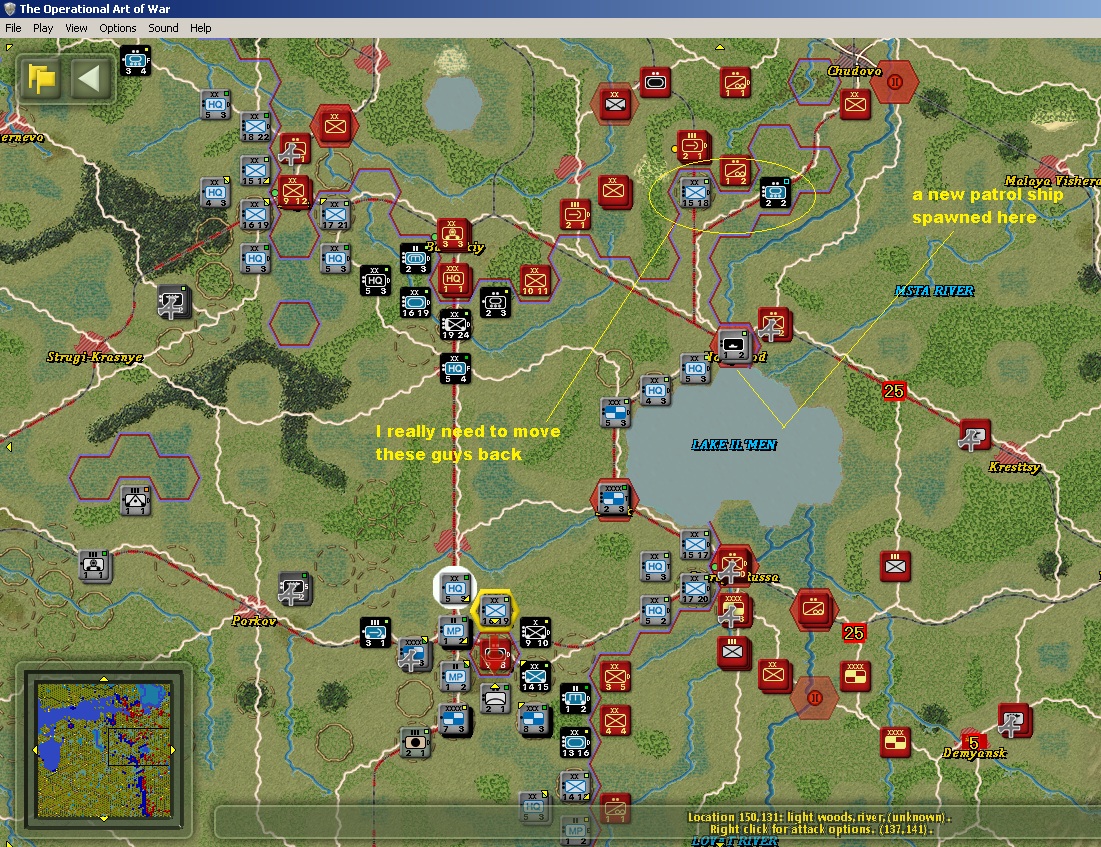
Task: Select black motorized unit 19 24
Action: coord(455,324)
